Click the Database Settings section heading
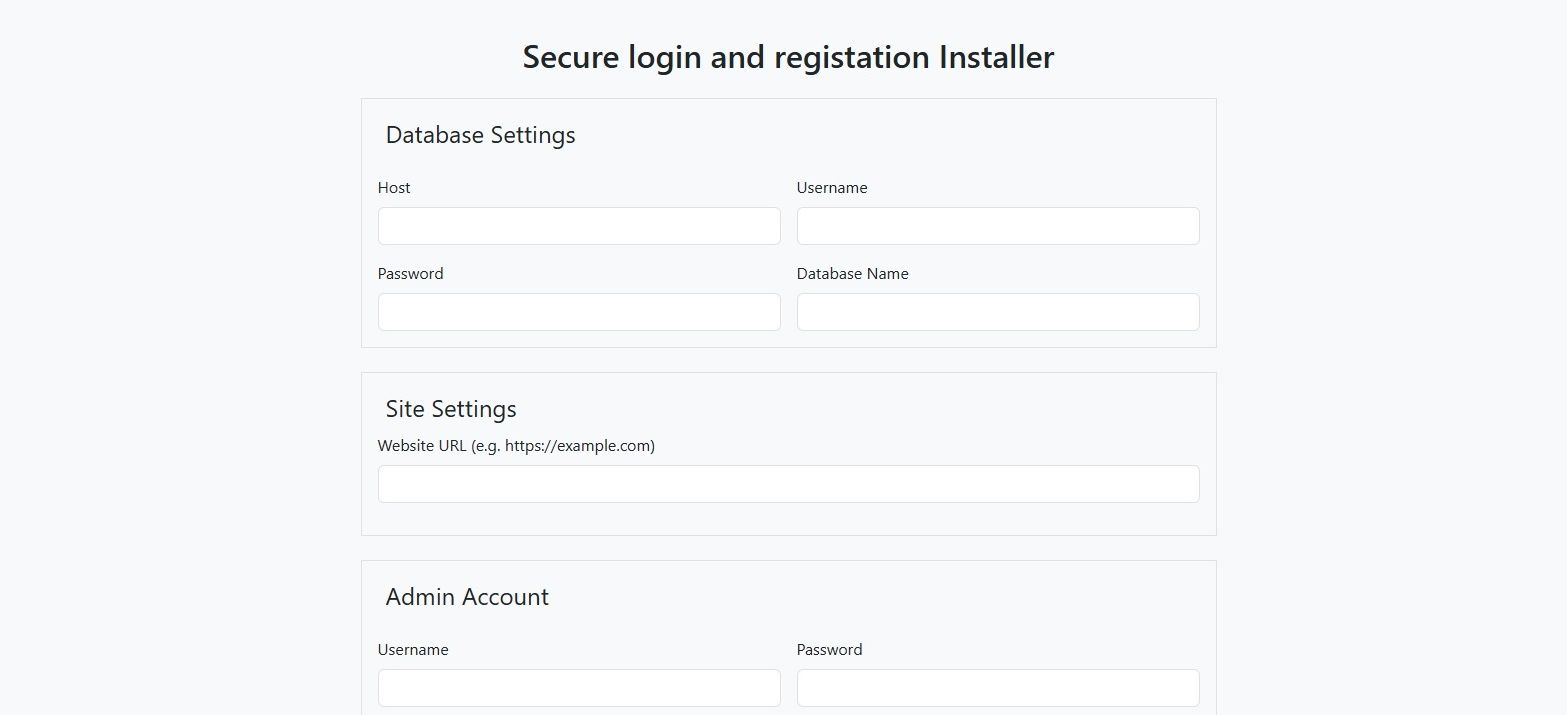This screenshot has width=1567, height=715. click(480, 135)
